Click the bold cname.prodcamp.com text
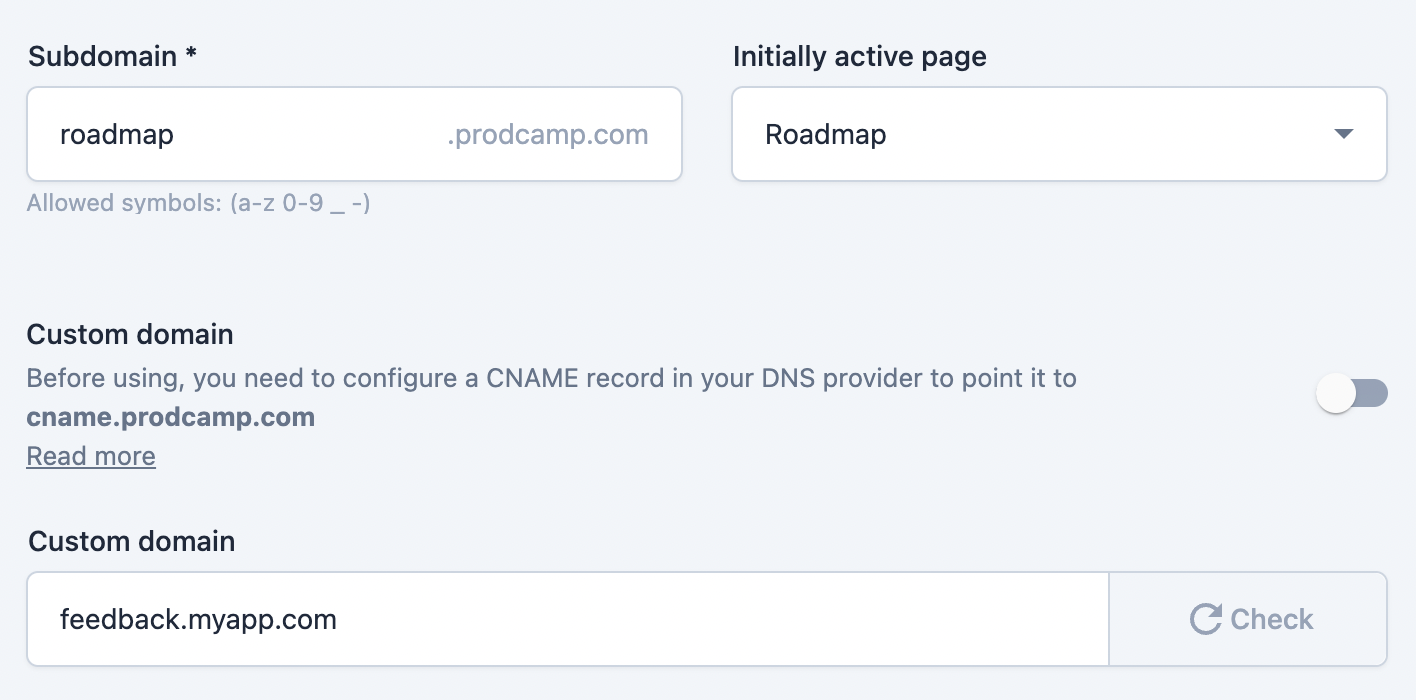 click(171, 416)
